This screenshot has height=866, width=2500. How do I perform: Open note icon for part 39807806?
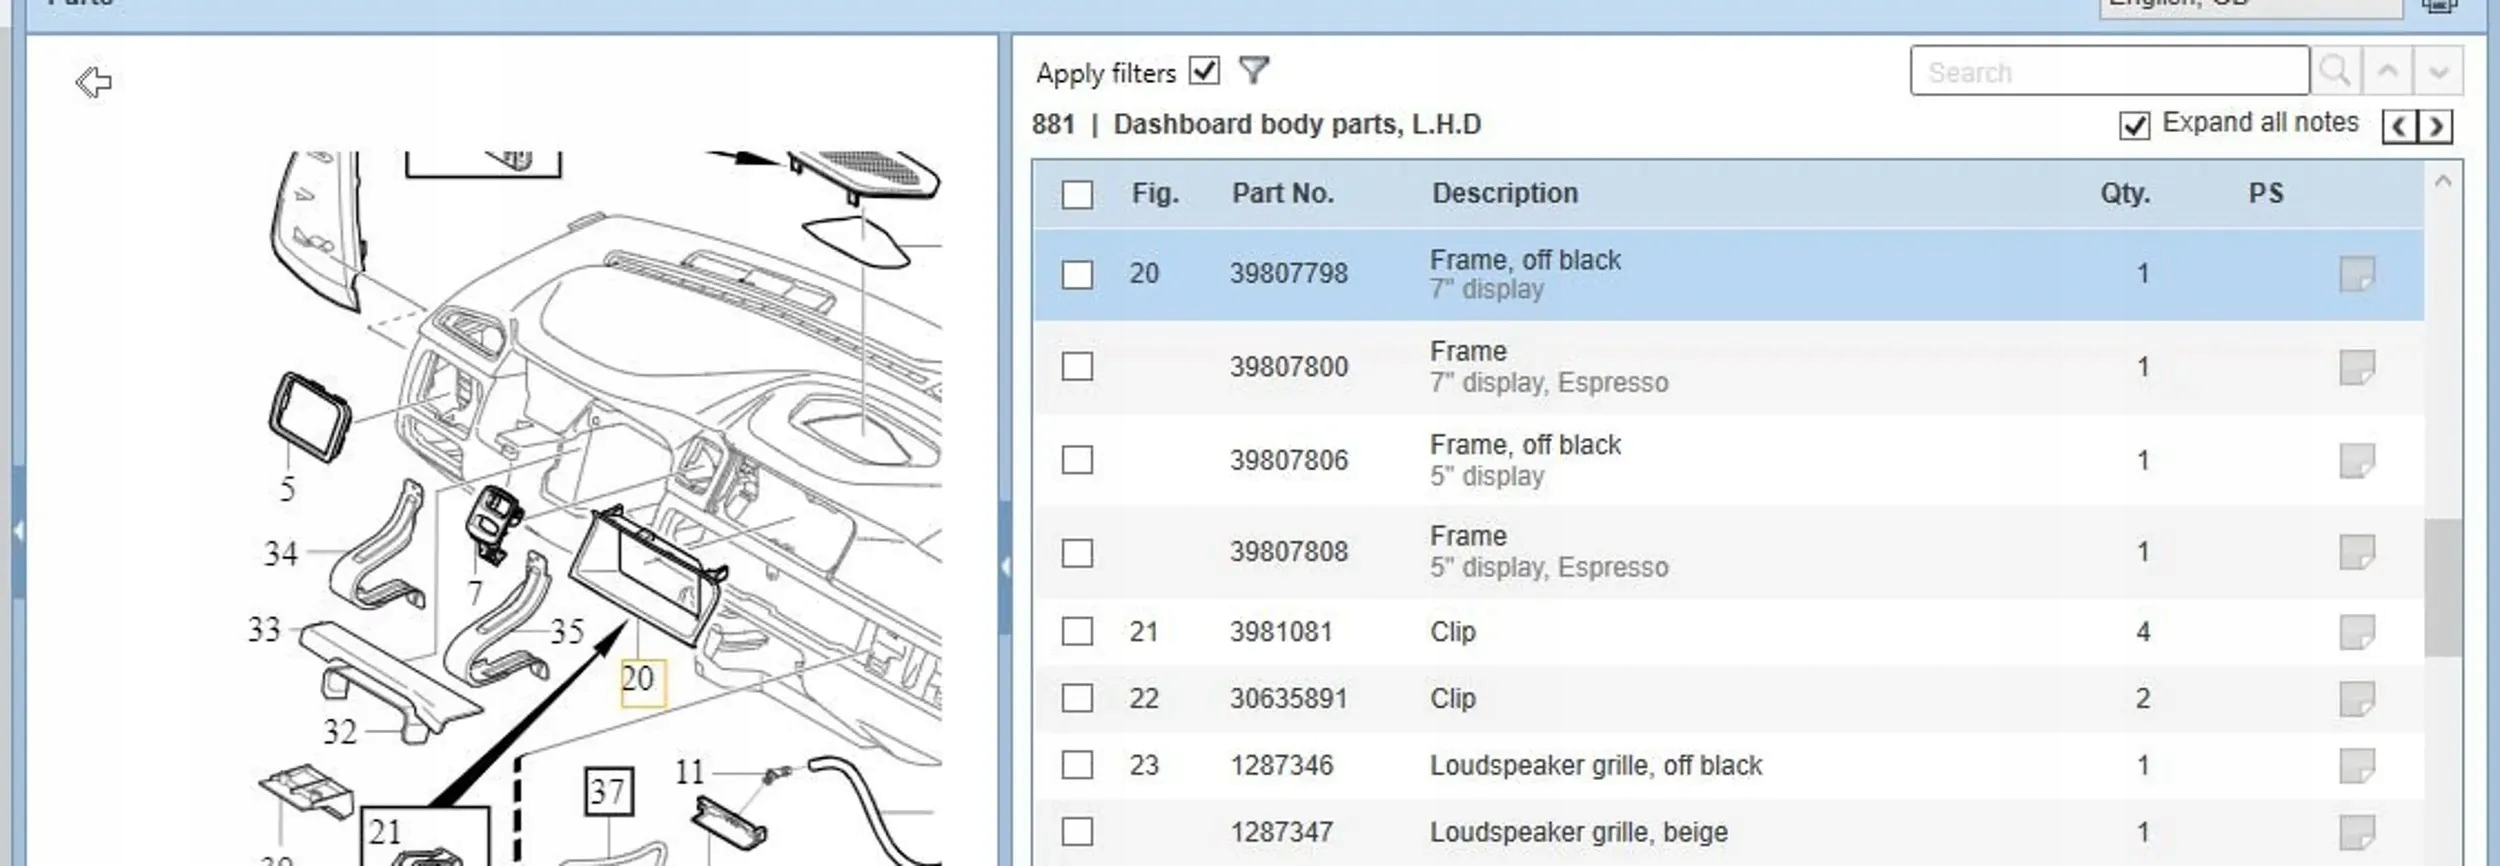click(2357, 460)
